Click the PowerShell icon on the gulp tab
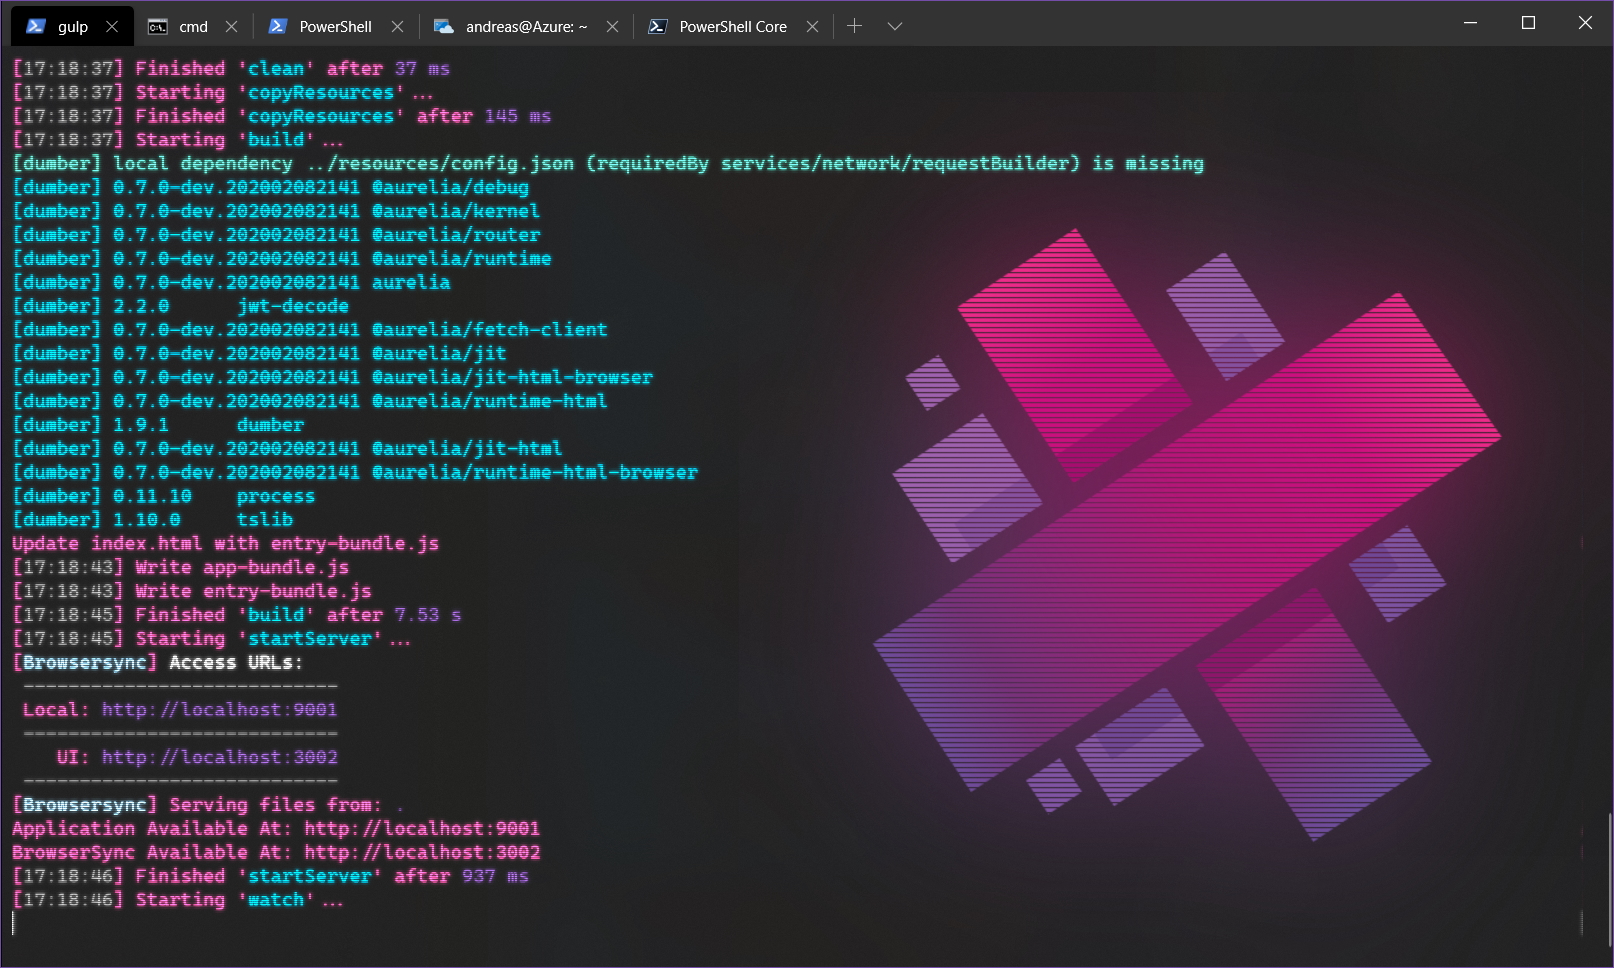 (35, 26)
